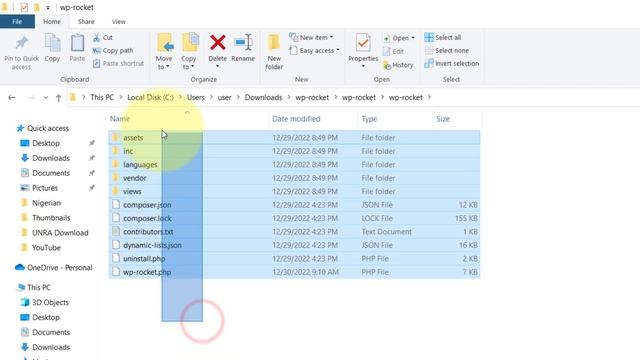640x360 pixels.
Task: Click Copy path in Clipboard group
Action: tap(113, 51)
